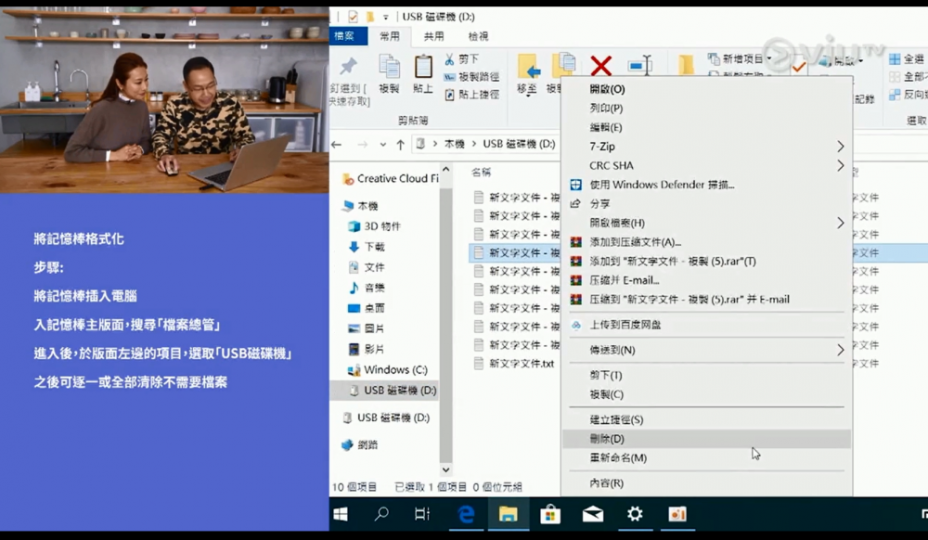Click File Explorer icon on taskbar

[x=508, y=515]
